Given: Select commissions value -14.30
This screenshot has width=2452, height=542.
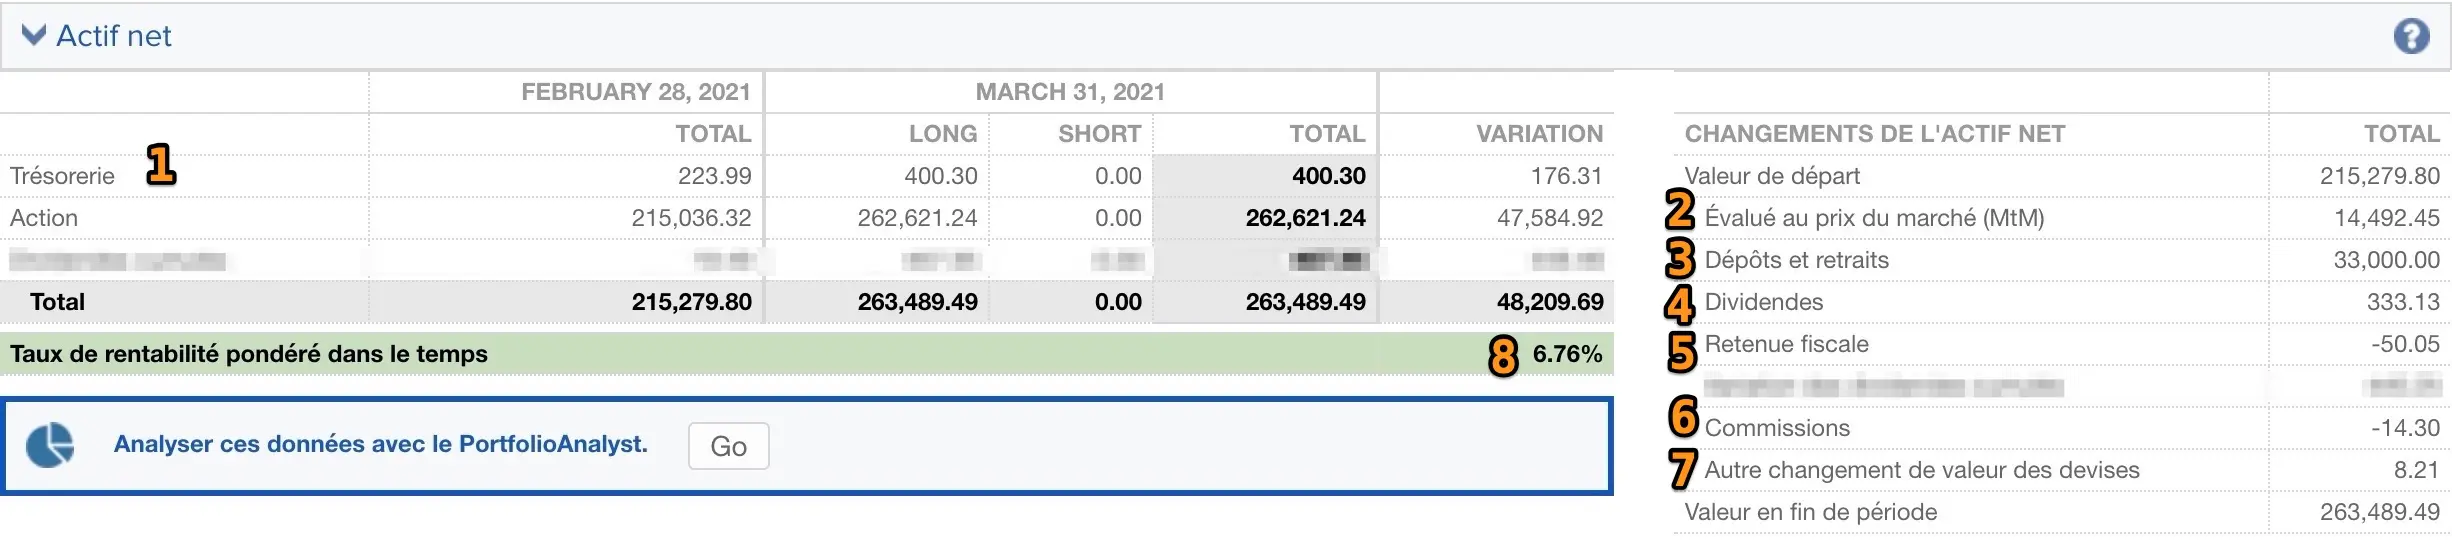Looking at the screenshot, I should pyautogui.click(x=2405, y=428).
